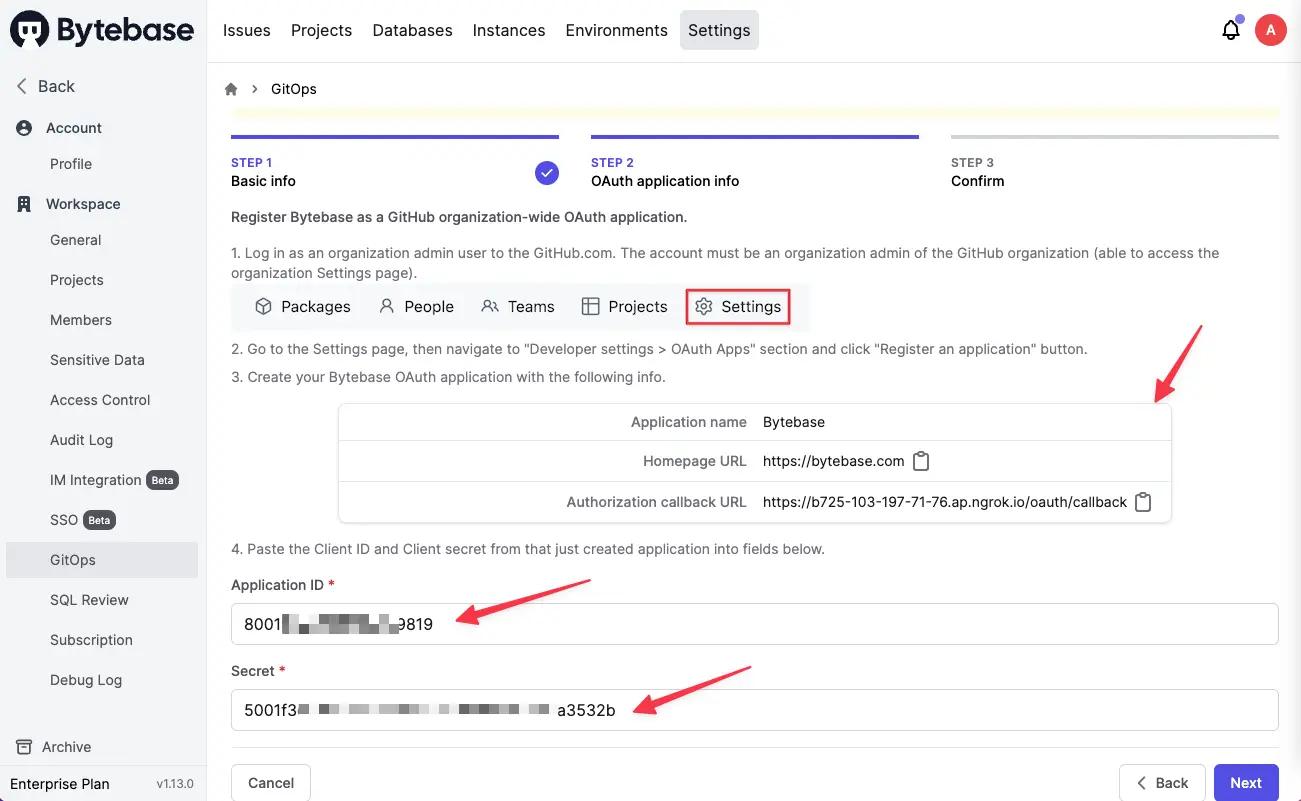Open the notification bell
This screenshot has height=801, width=1301.
pos(1230,30)
